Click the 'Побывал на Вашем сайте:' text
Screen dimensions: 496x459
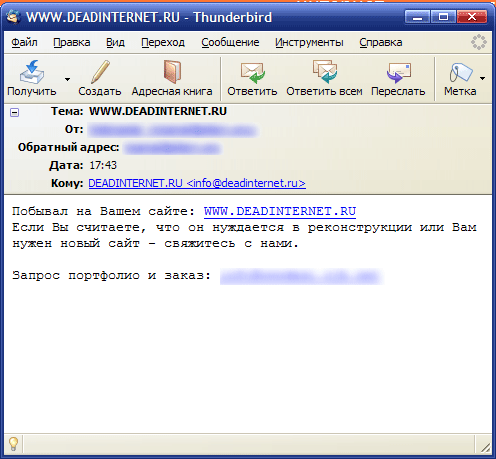point(103,212)
